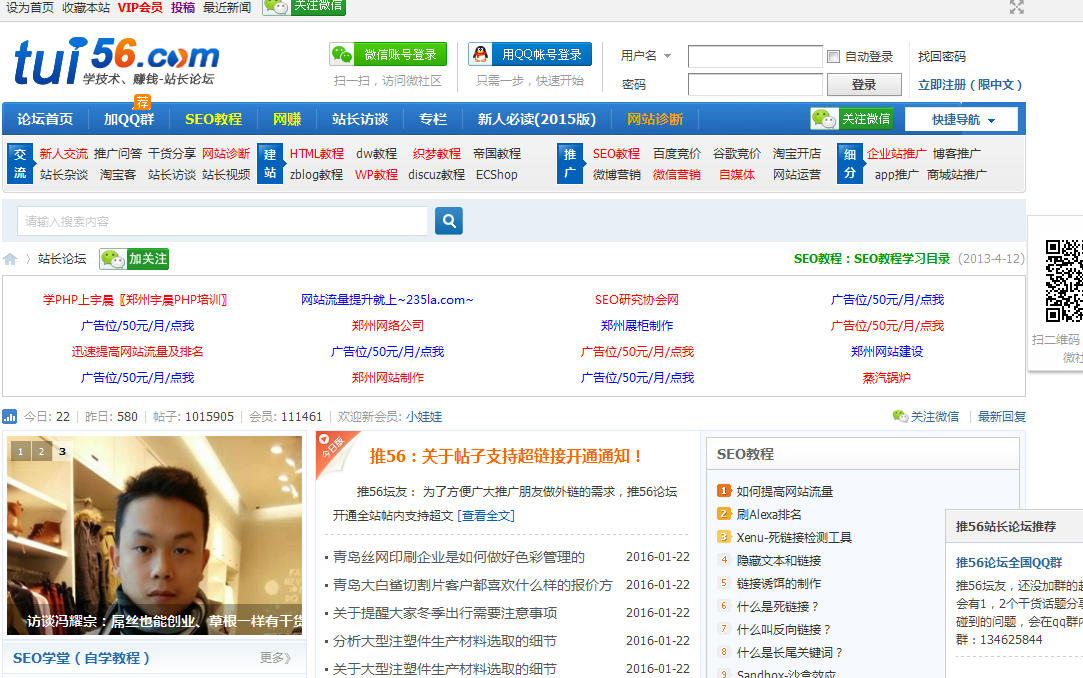Open the interview photo thumbnail
1083x678 pixels.
click(x=155, y=535)
